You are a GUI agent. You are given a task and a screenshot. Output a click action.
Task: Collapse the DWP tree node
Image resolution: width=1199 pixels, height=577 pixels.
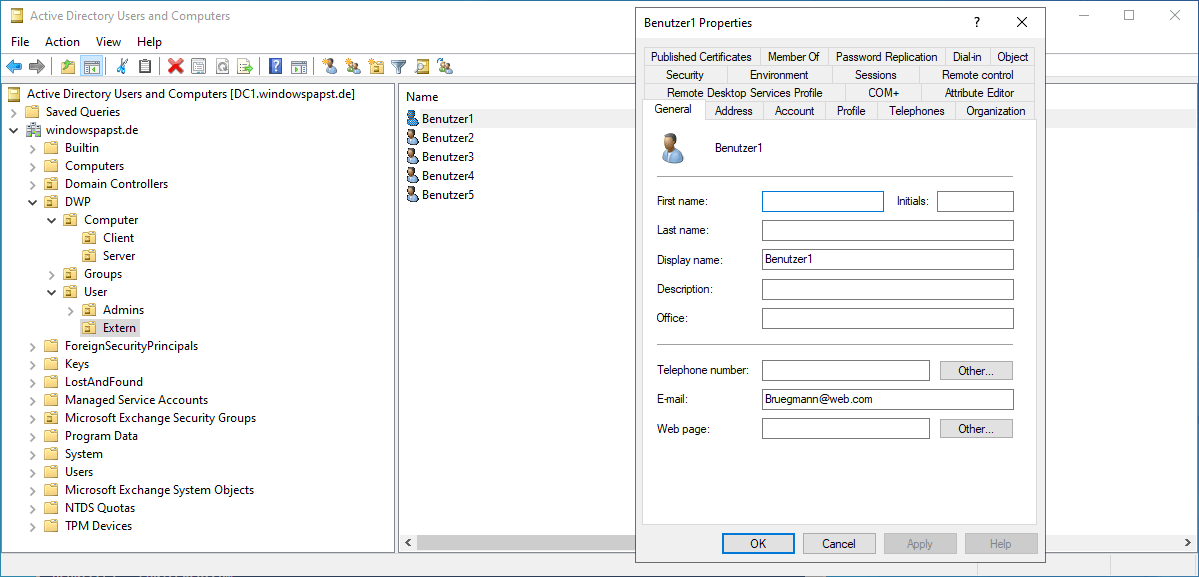pos(33,202)
